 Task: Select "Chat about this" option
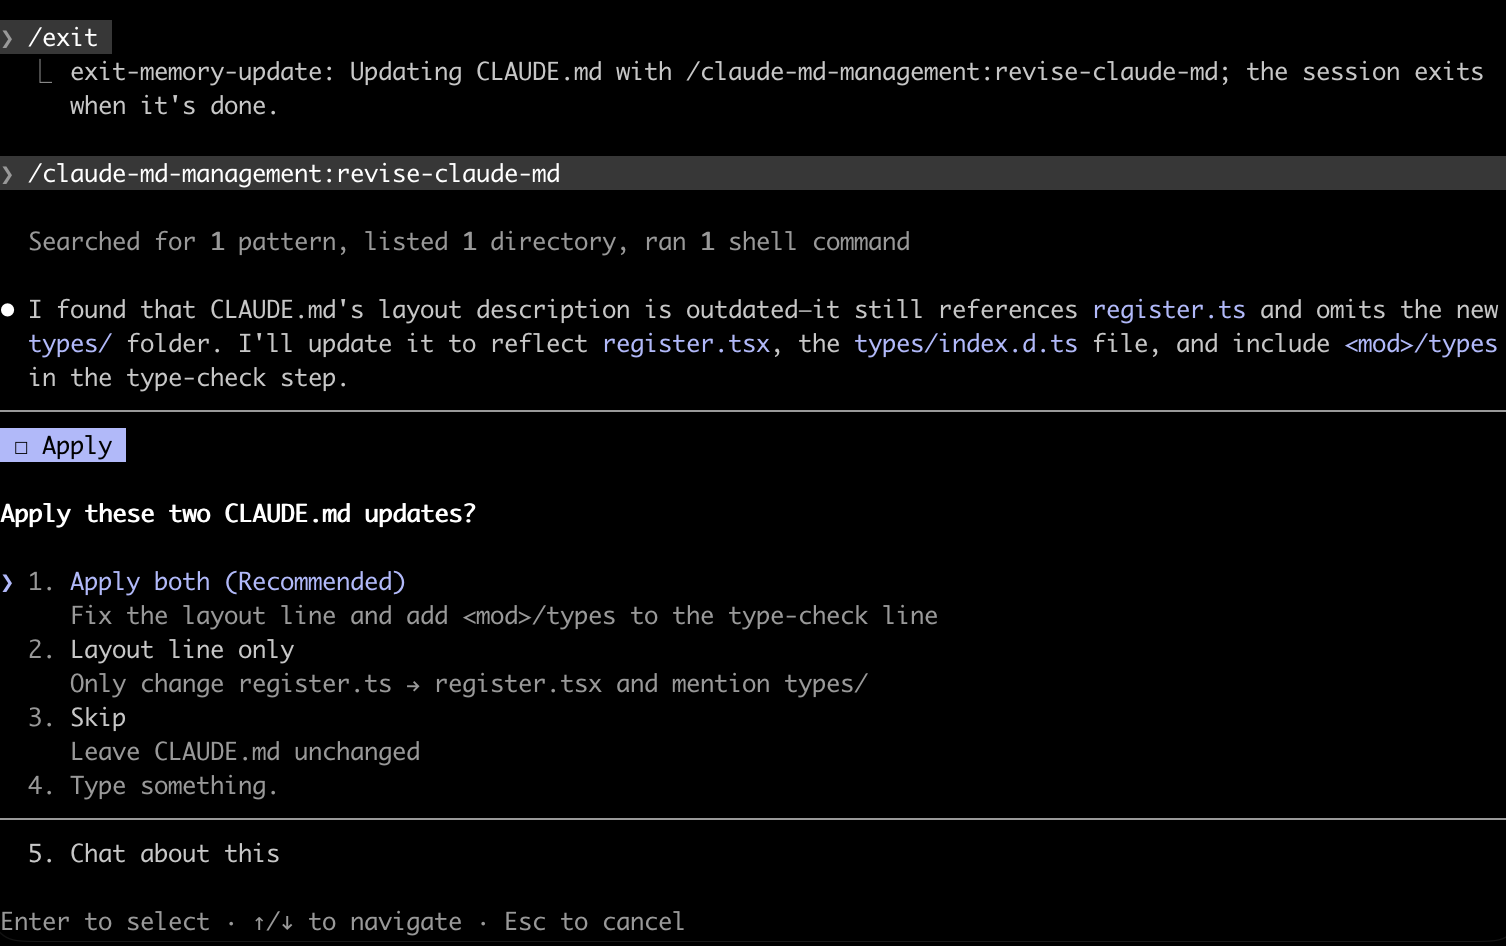pos(175,854)
